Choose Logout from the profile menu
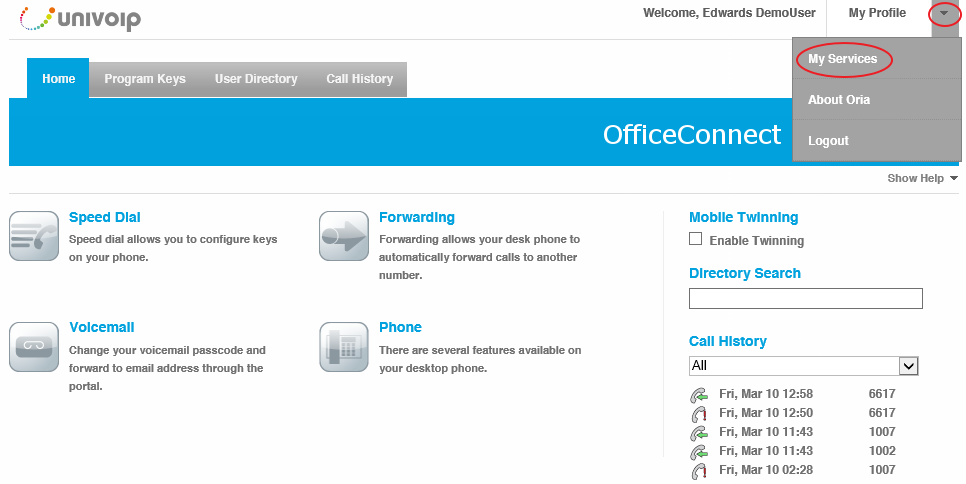The width and height of the screenshot is (966, 484). (x=828, y=141)
